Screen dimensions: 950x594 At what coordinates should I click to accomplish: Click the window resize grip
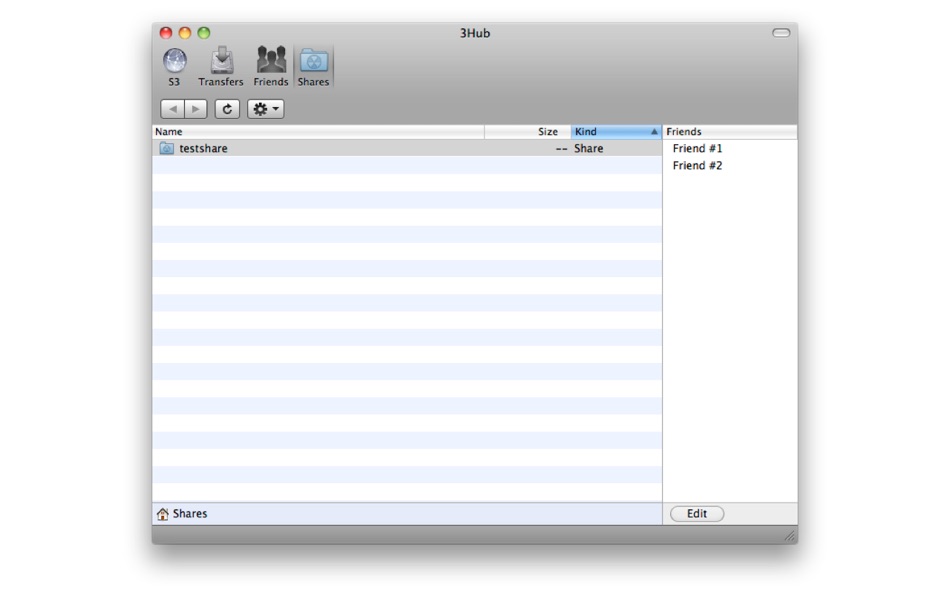click(789, 536)
